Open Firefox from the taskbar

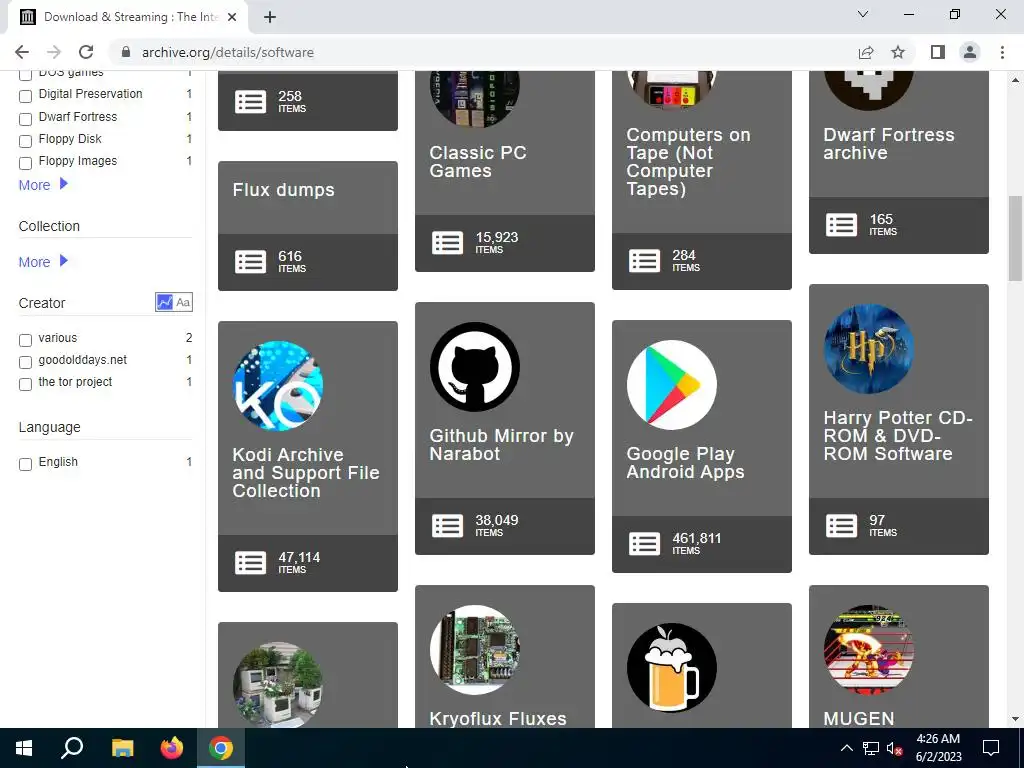(172, 748)
